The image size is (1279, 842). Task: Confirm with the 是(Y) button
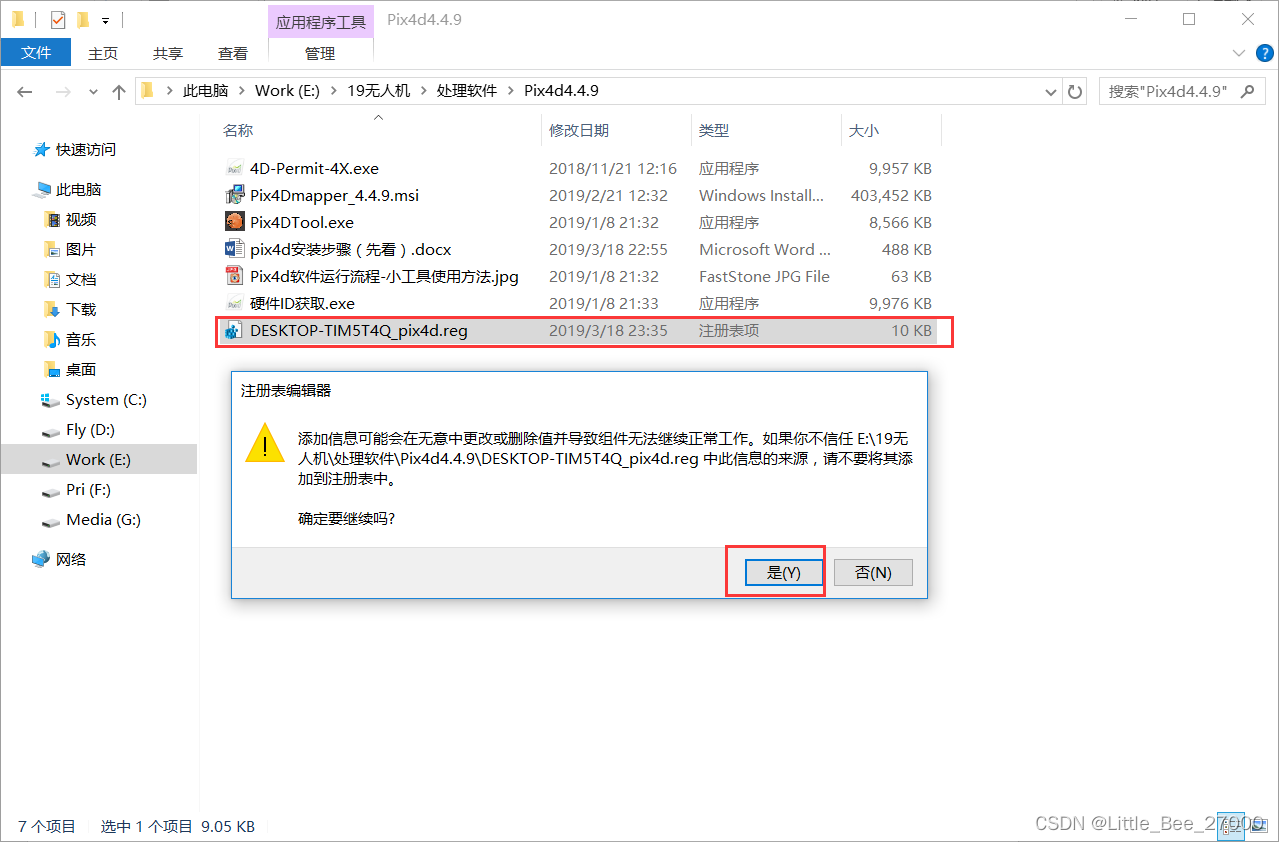(x=784, y=572)
